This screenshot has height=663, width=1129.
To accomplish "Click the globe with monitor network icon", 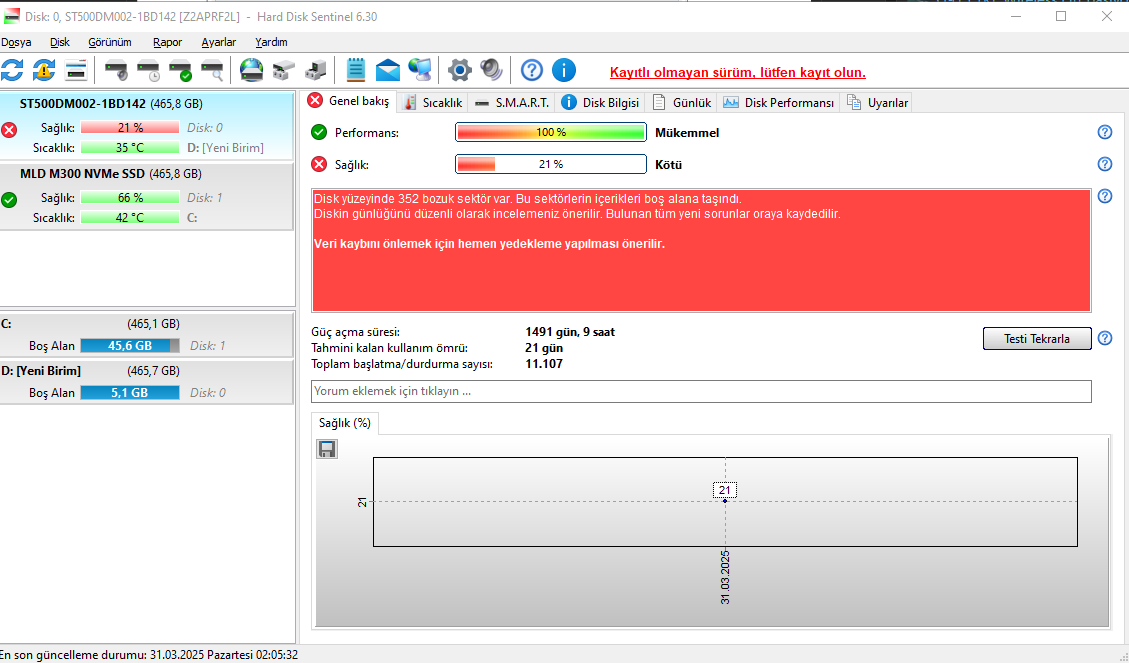I will click(419, 71).
